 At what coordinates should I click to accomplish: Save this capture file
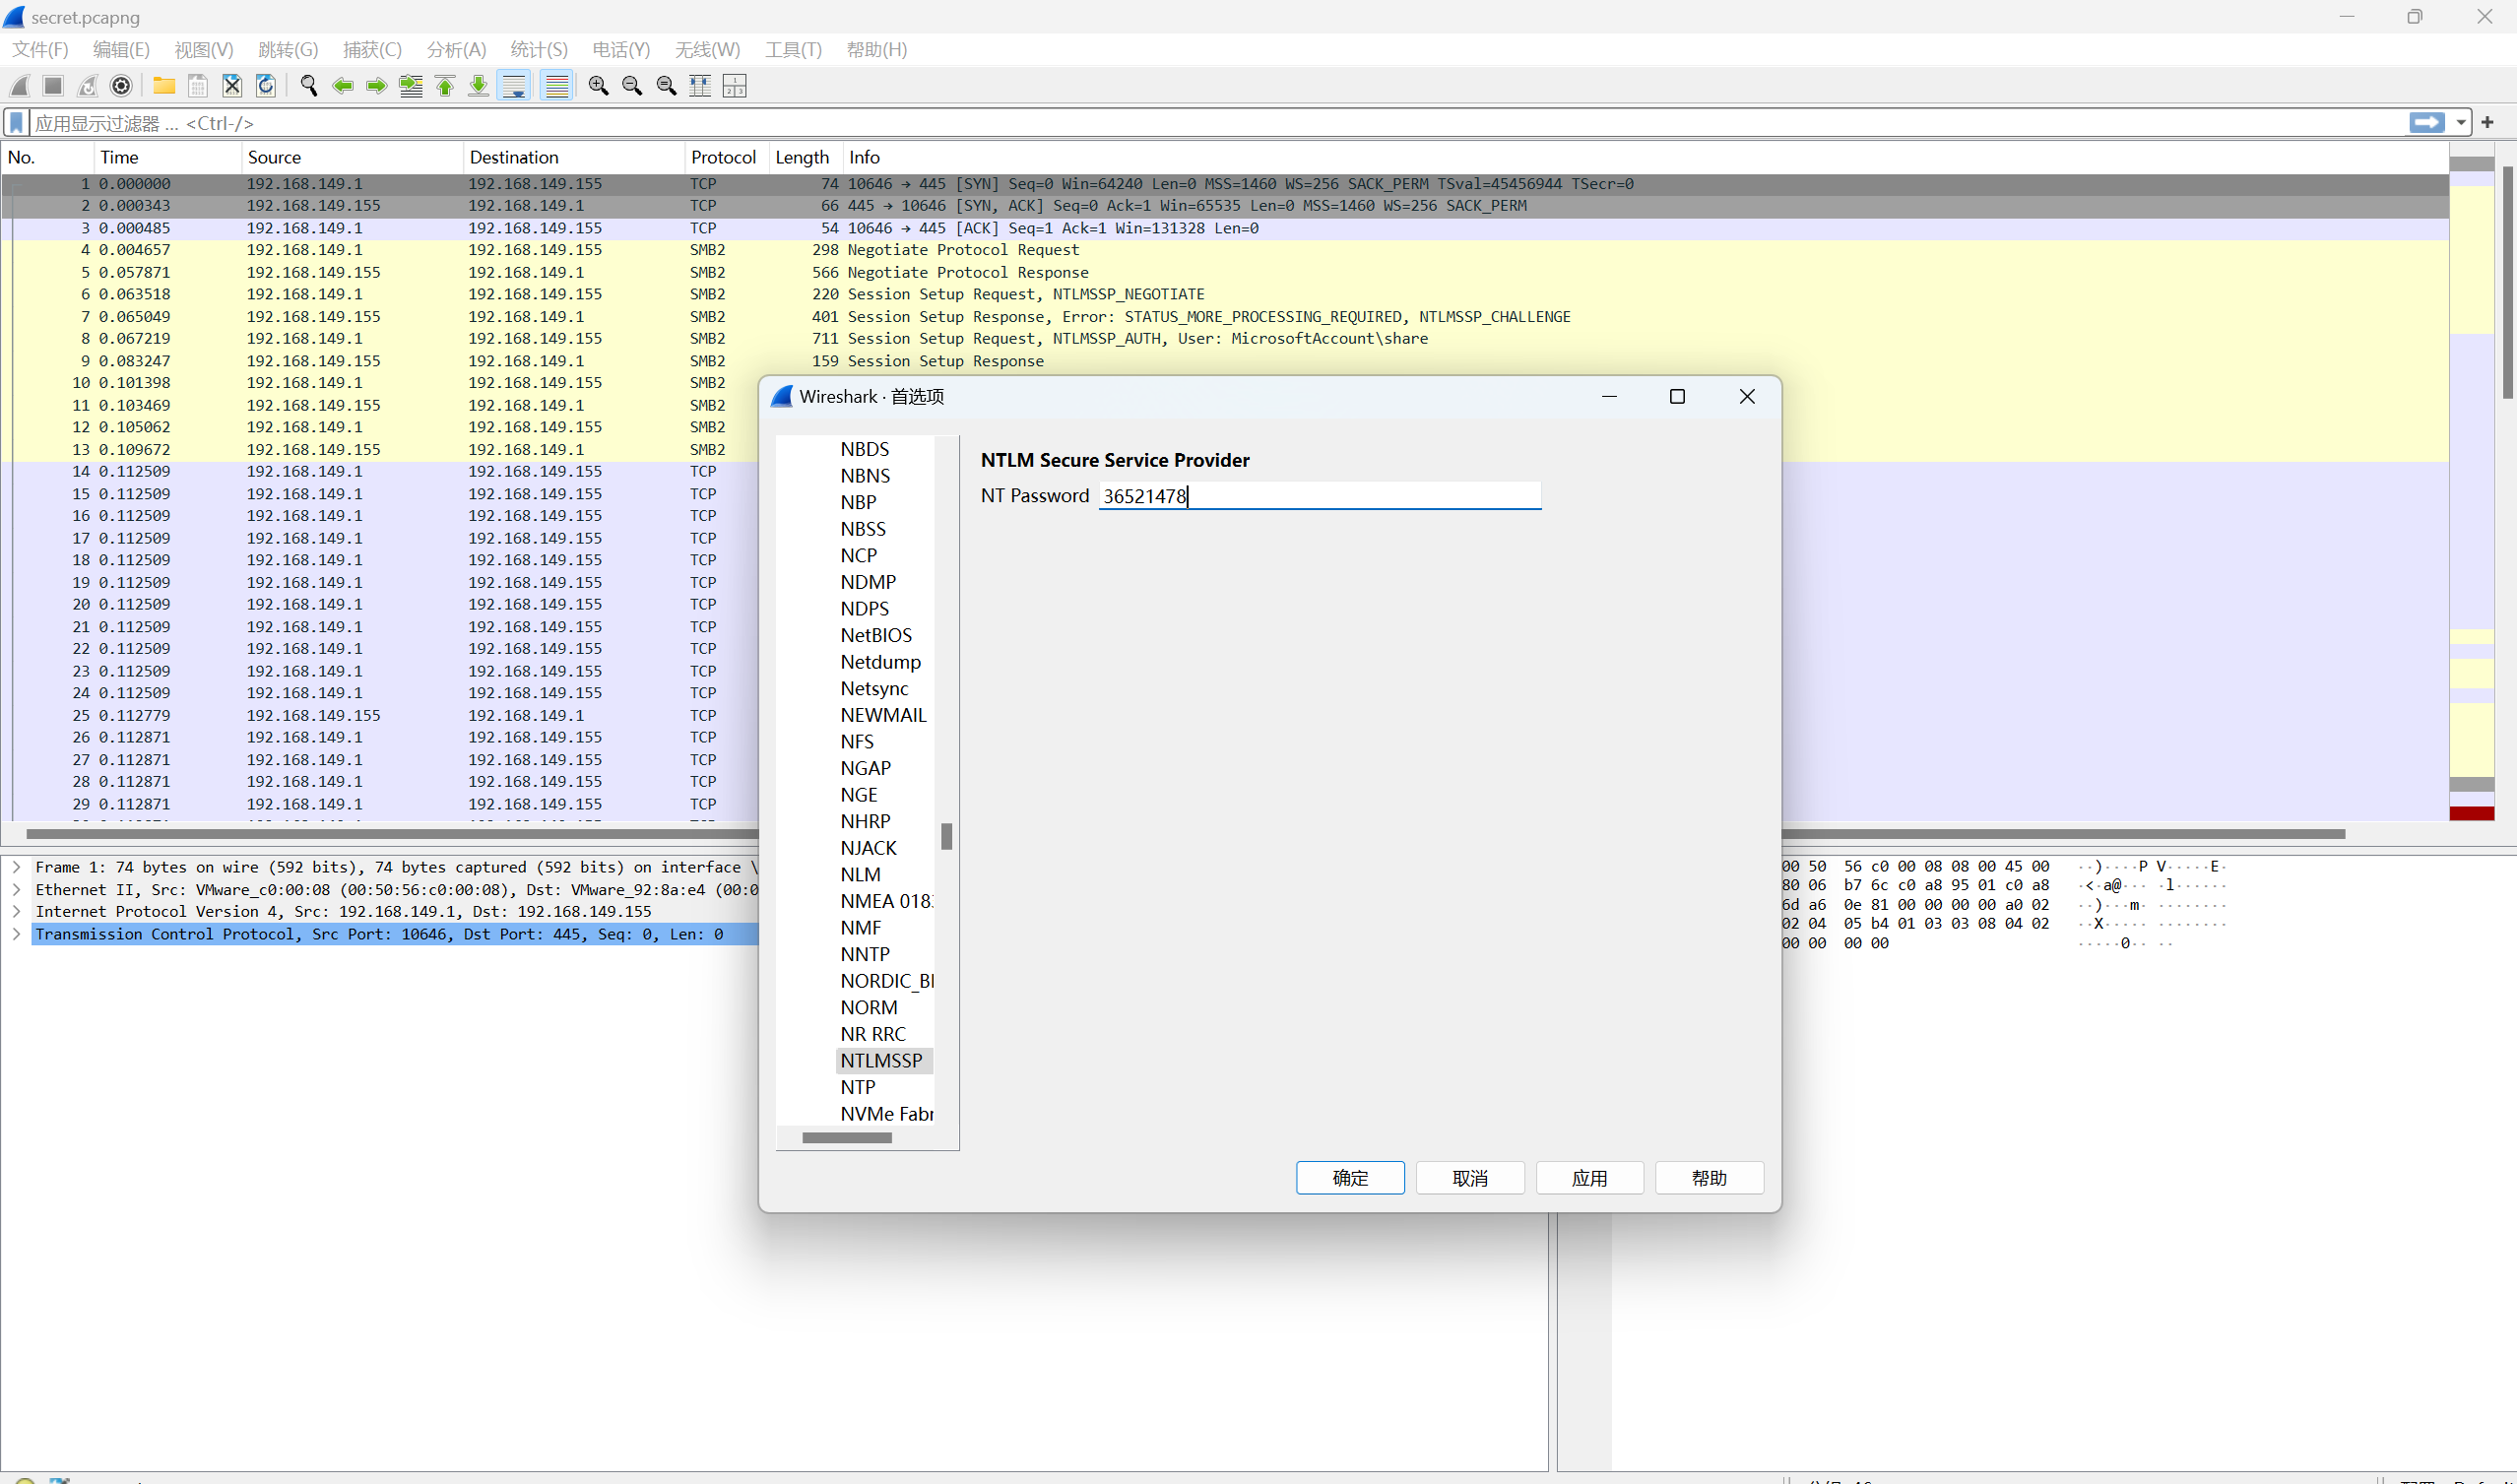point(198,86)
